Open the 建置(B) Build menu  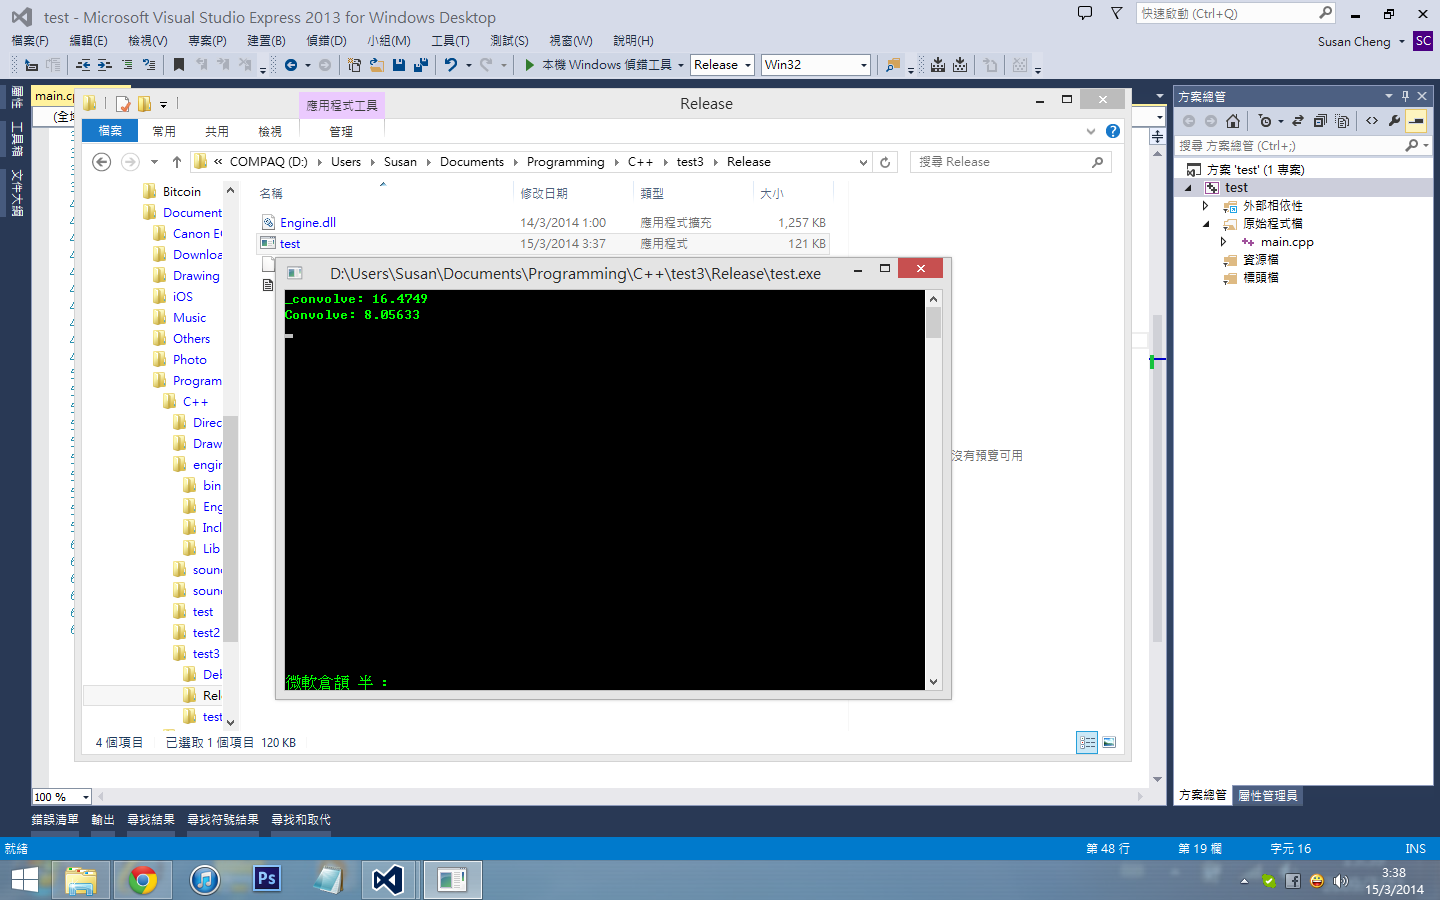click(x=266, y=41)
